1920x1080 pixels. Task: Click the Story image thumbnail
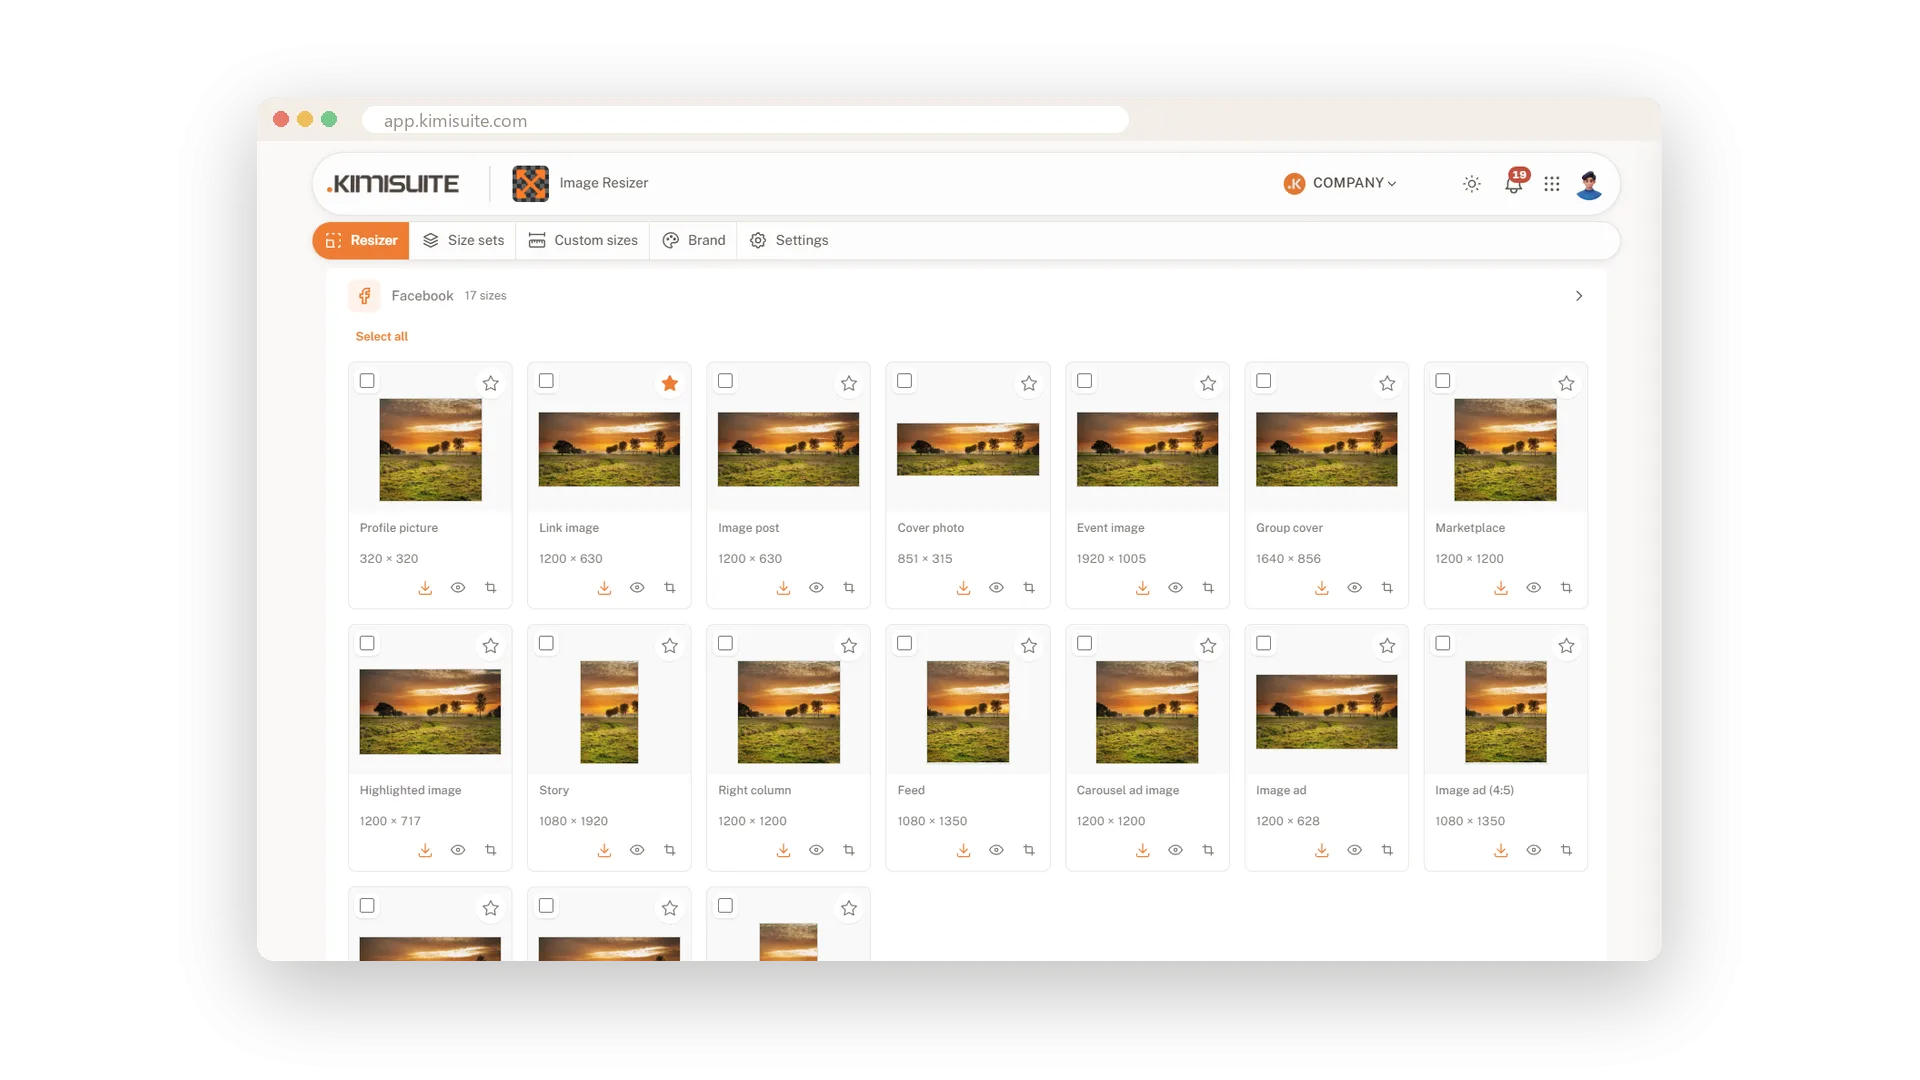coord(609,712)
